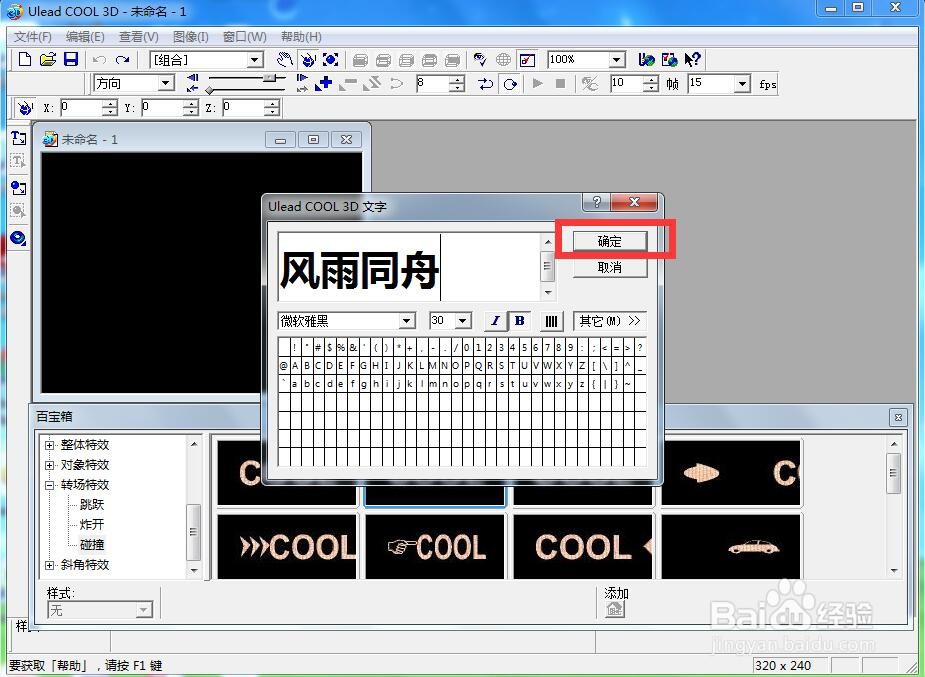This screenshot has height=677, width=925.
Task: Click the vertical bars alignment icon
Action: [x=551, y=321]
